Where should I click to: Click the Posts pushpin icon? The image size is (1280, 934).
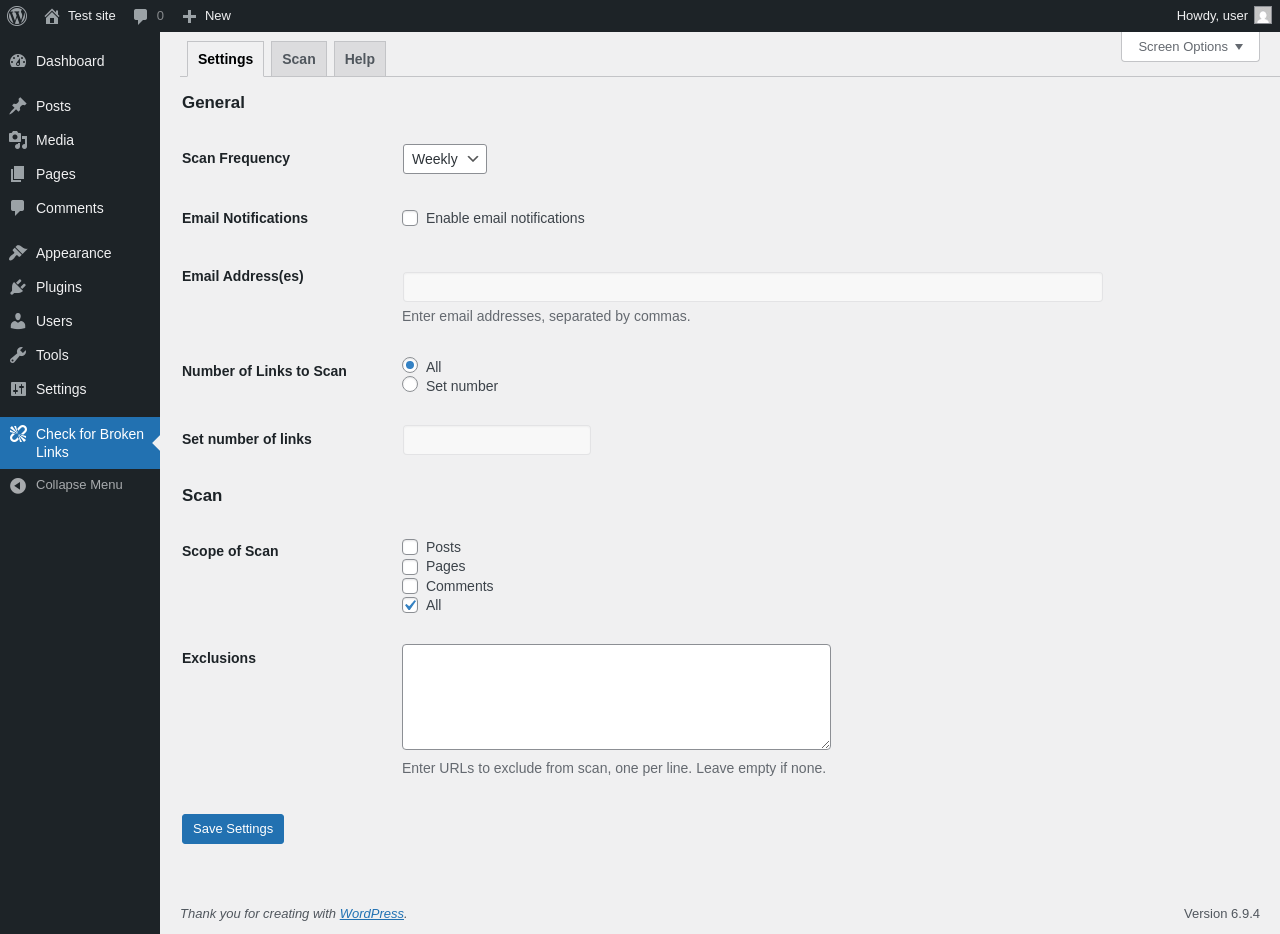point(18,106)
